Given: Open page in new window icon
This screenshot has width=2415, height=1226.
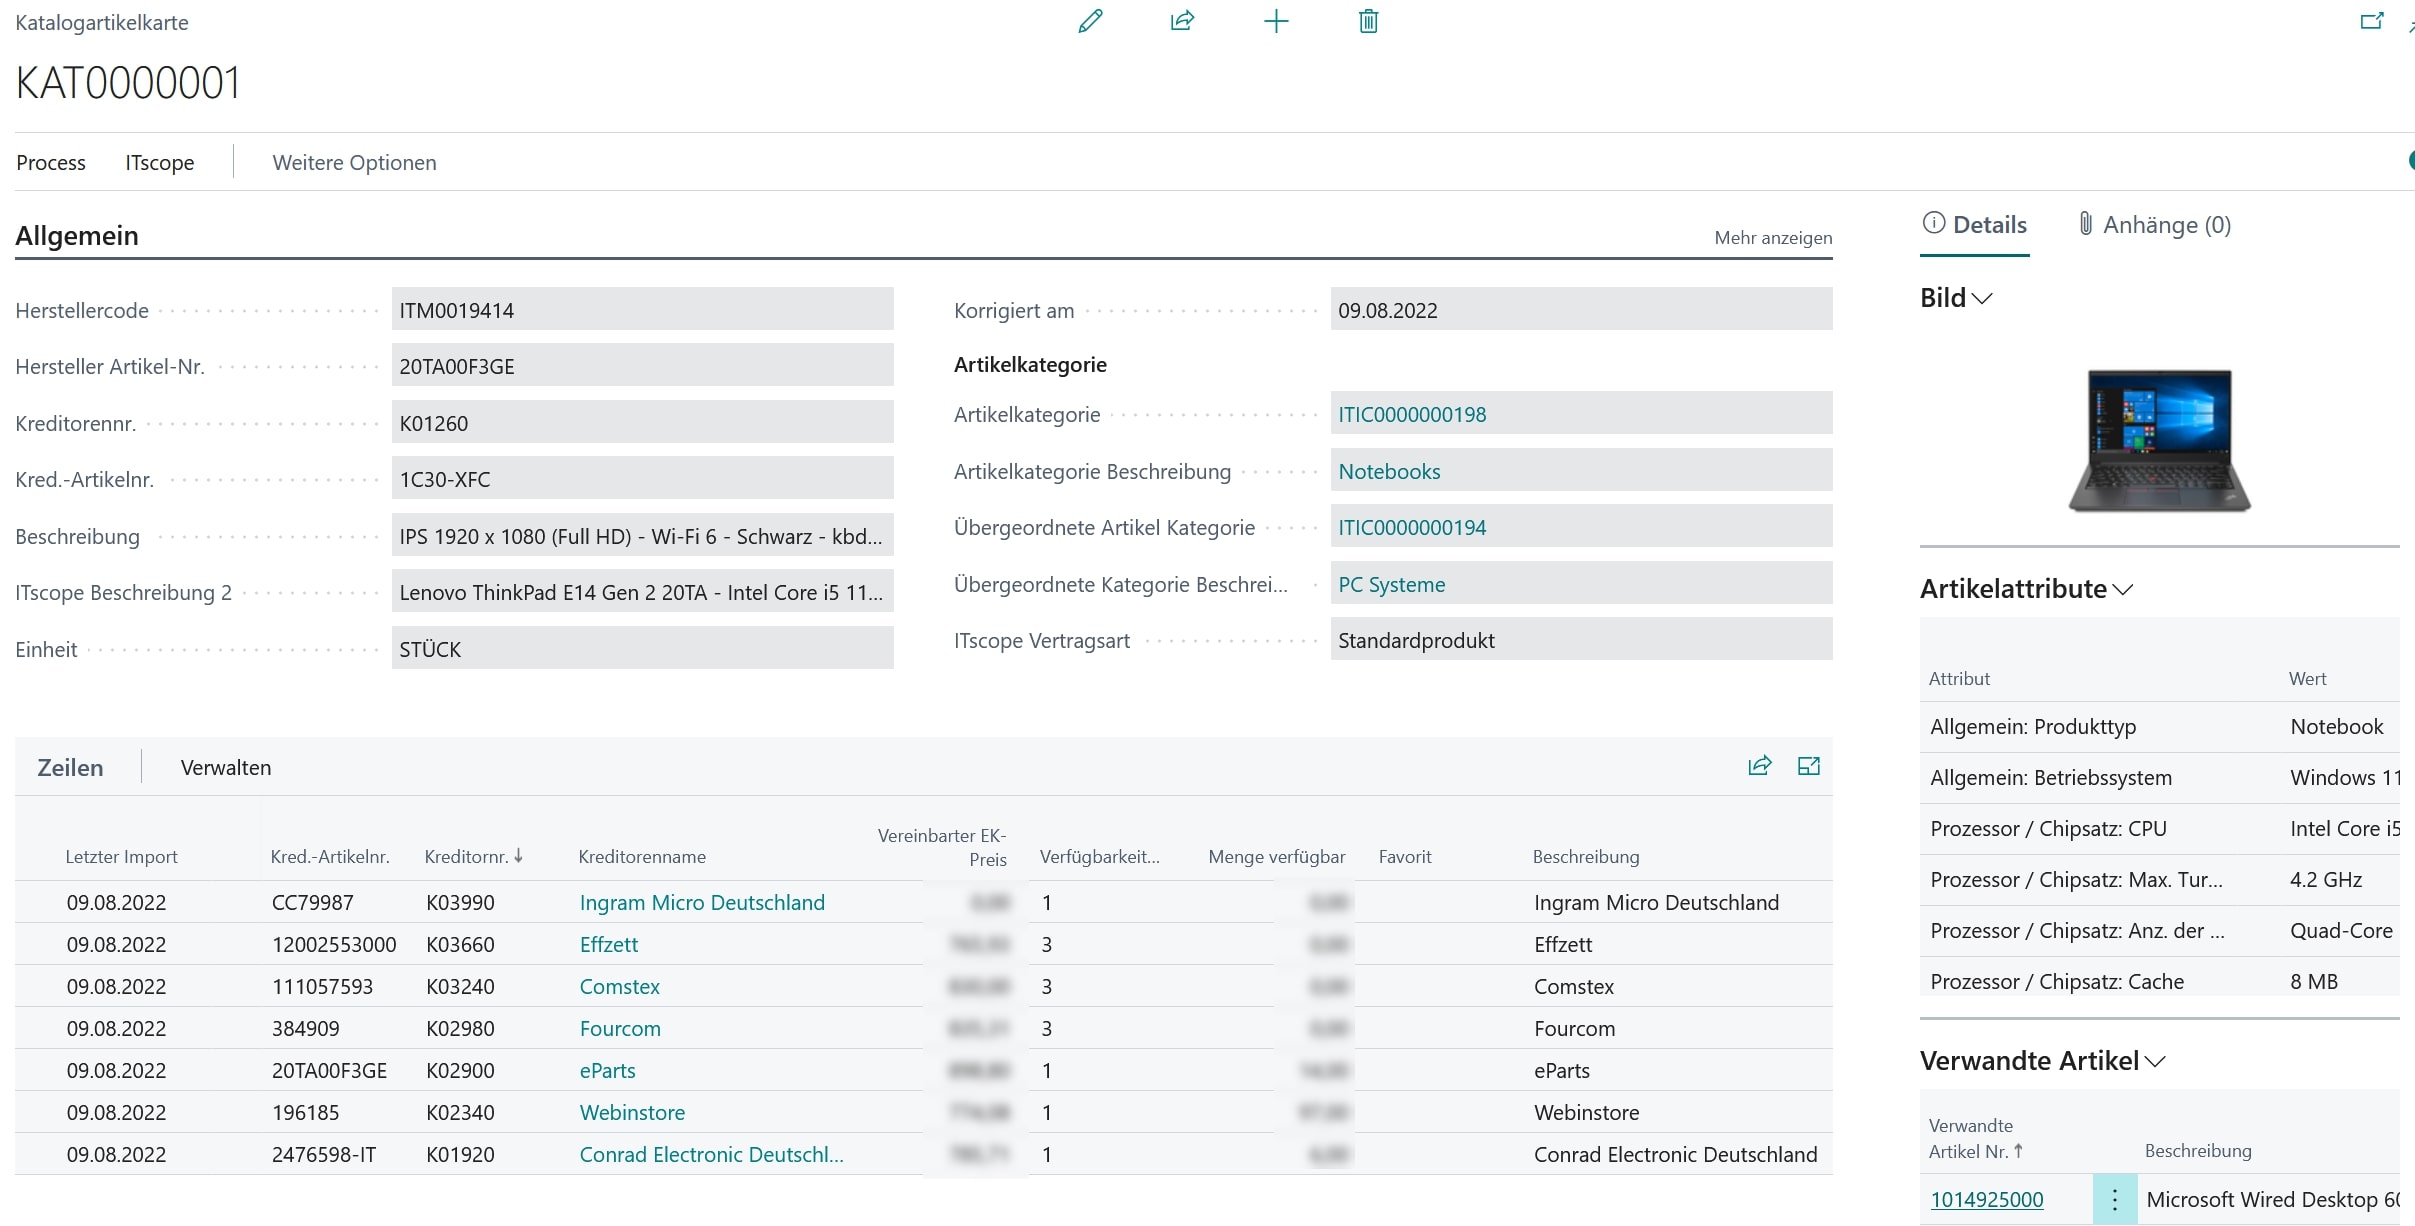Looking at the screenshot, I should 2371,21.
